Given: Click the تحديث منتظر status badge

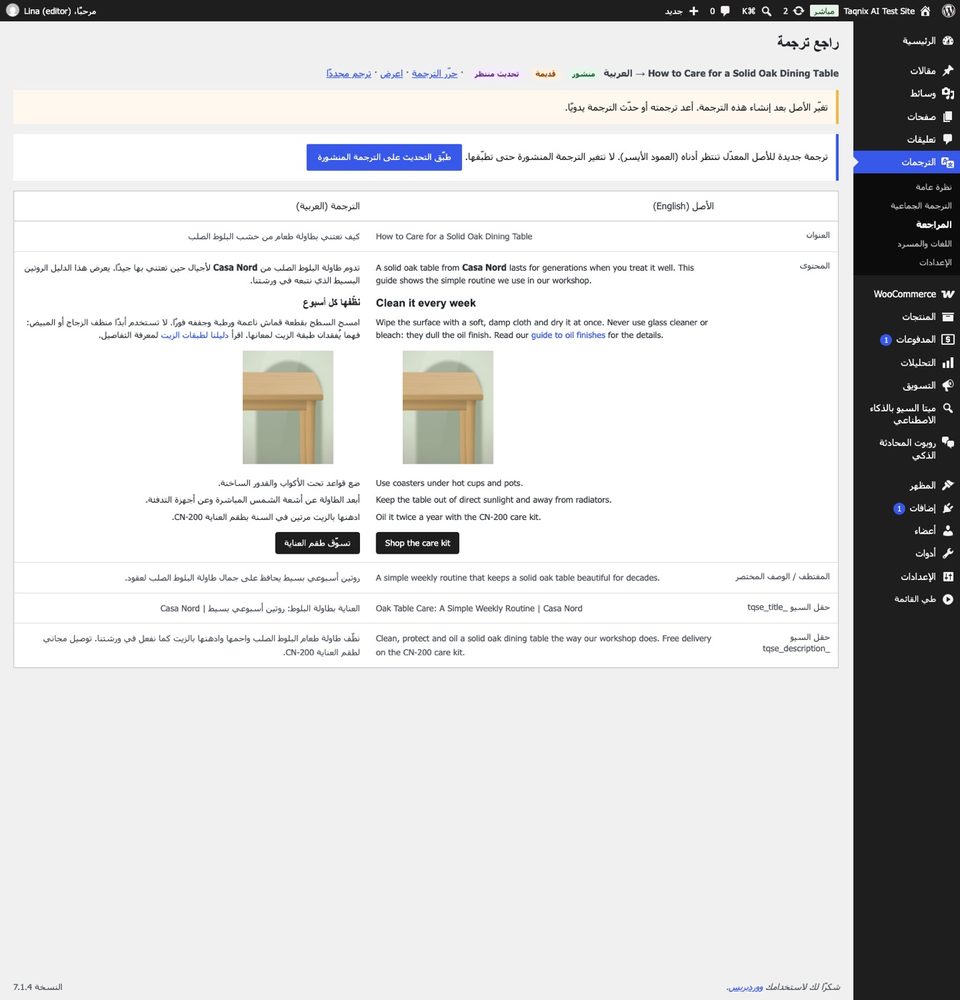Looking at the screenshot, I should (x=496, y=73).
